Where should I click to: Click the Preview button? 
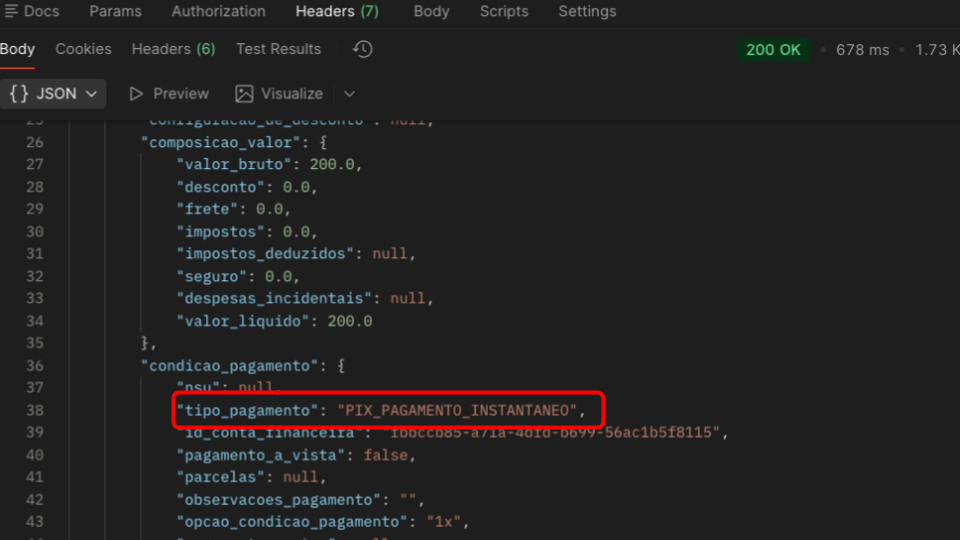pyautogui.click(x=169, y=94)
